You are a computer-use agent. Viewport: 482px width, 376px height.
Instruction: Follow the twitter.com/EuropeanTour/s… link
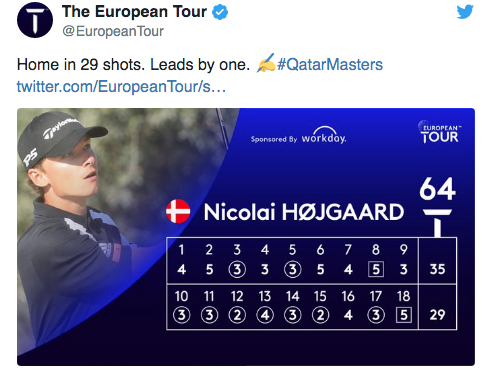121,87
